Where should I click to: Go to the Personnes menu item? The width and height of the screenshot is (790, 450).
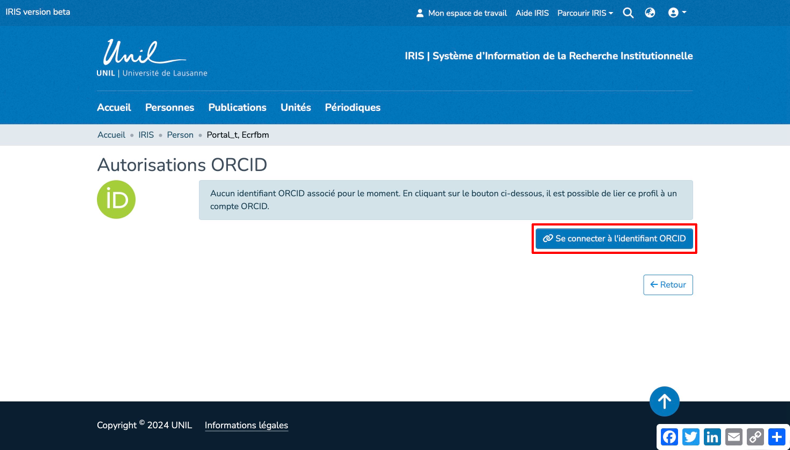169,107
